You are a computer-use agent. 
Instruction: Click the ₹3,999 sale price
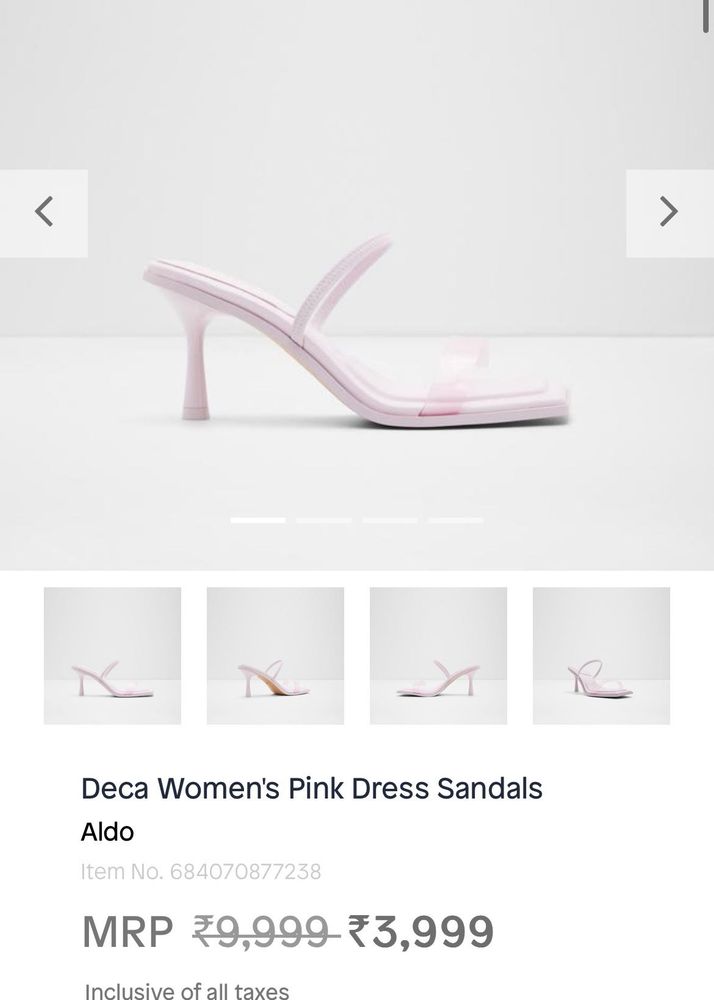click(x=421, y=932)
